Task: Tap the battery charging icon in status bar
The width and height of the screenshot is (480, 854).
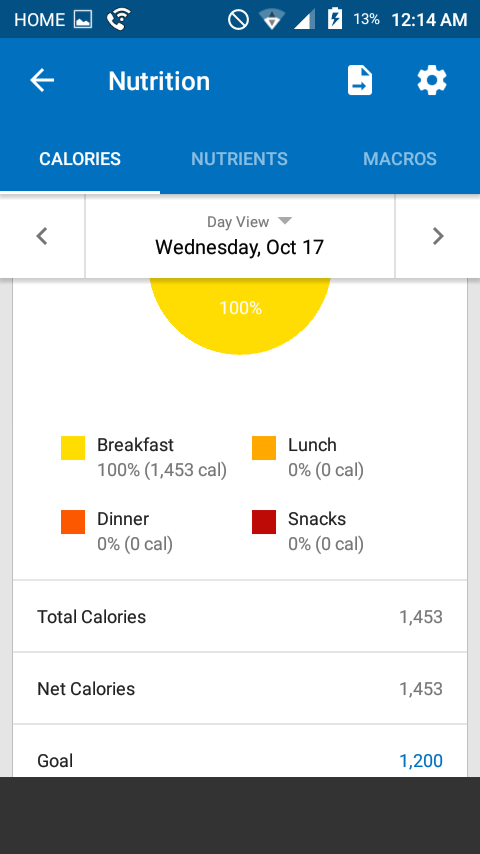Action: click(x=335, y=20)
